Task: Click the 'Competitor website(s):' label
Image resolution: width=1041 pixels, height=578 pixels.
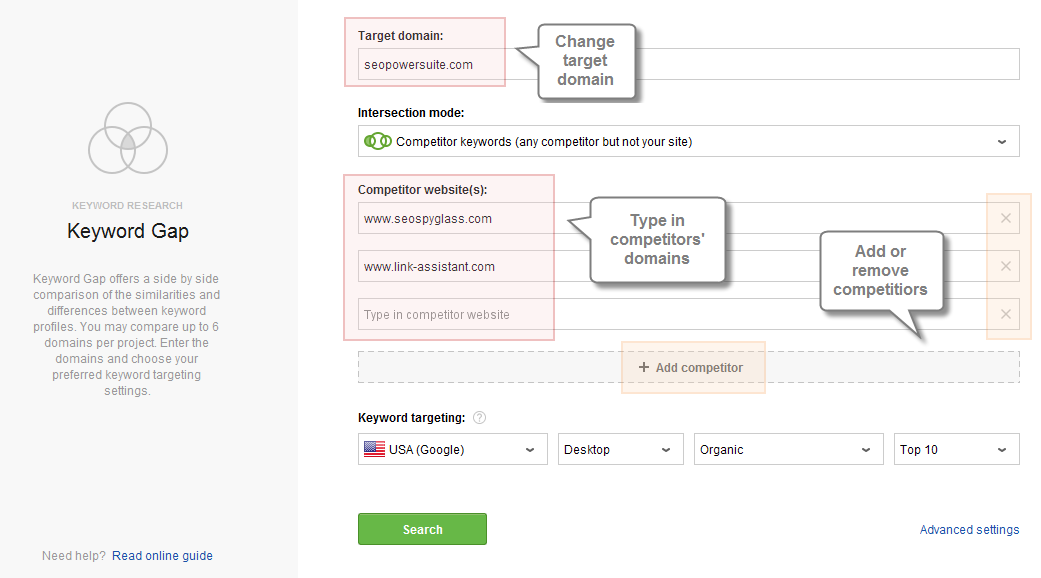Action: (422, 190)
